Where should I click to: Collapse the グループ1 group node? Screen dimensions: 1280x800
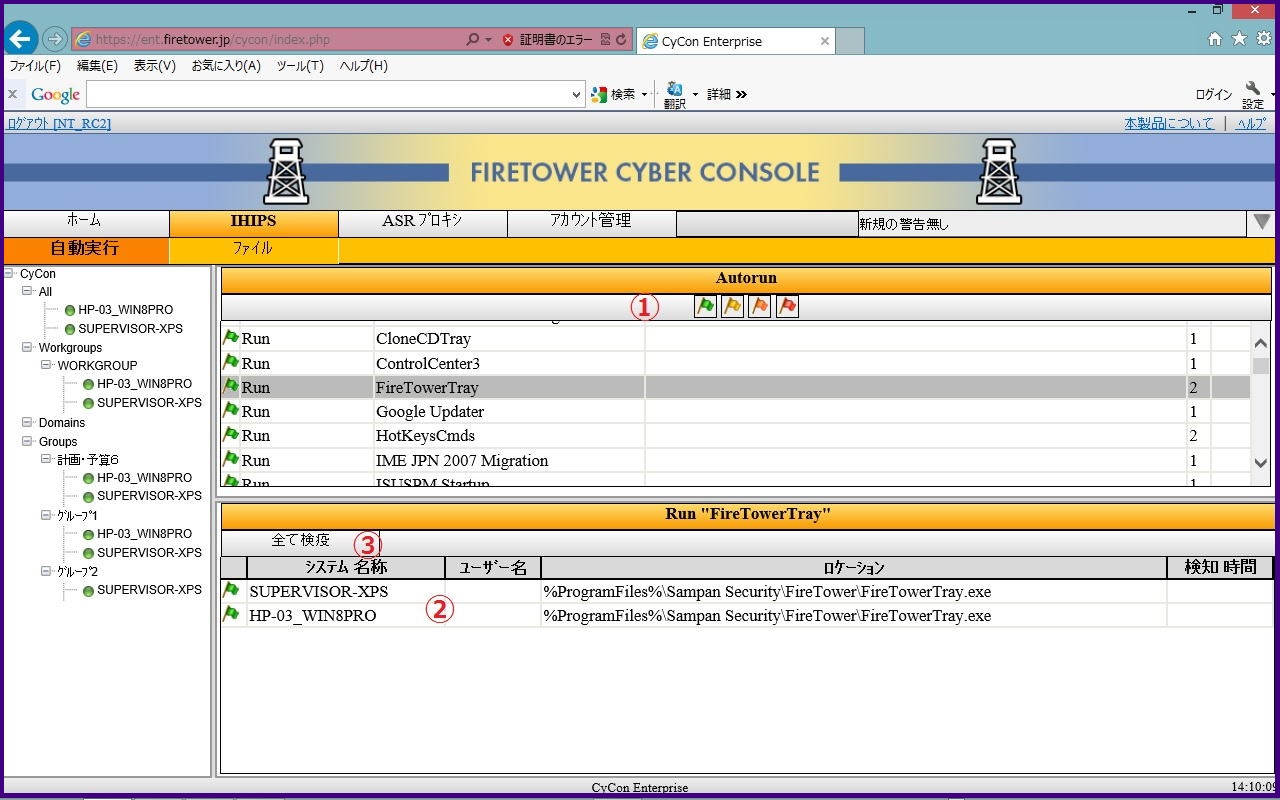click(x=46, y=516)
